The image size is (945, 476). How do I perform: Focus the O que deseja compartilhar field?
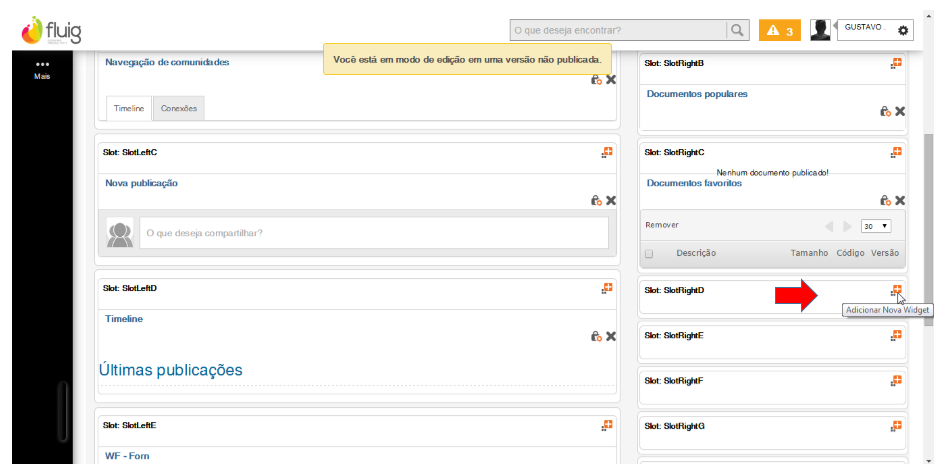[373, 233]
